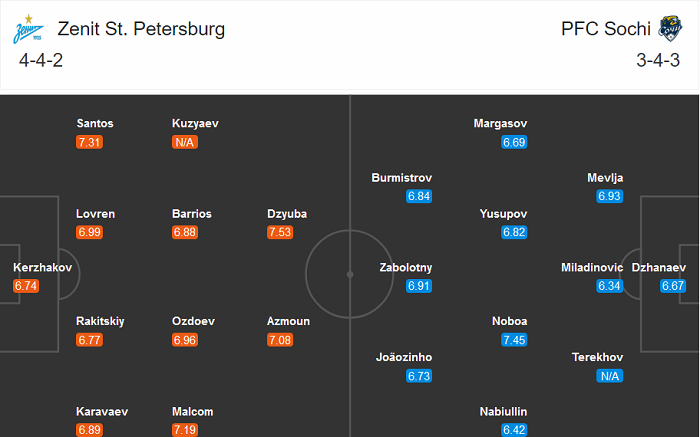Click Barrios's 6.88 rating badge

click(x=185, y=232)
